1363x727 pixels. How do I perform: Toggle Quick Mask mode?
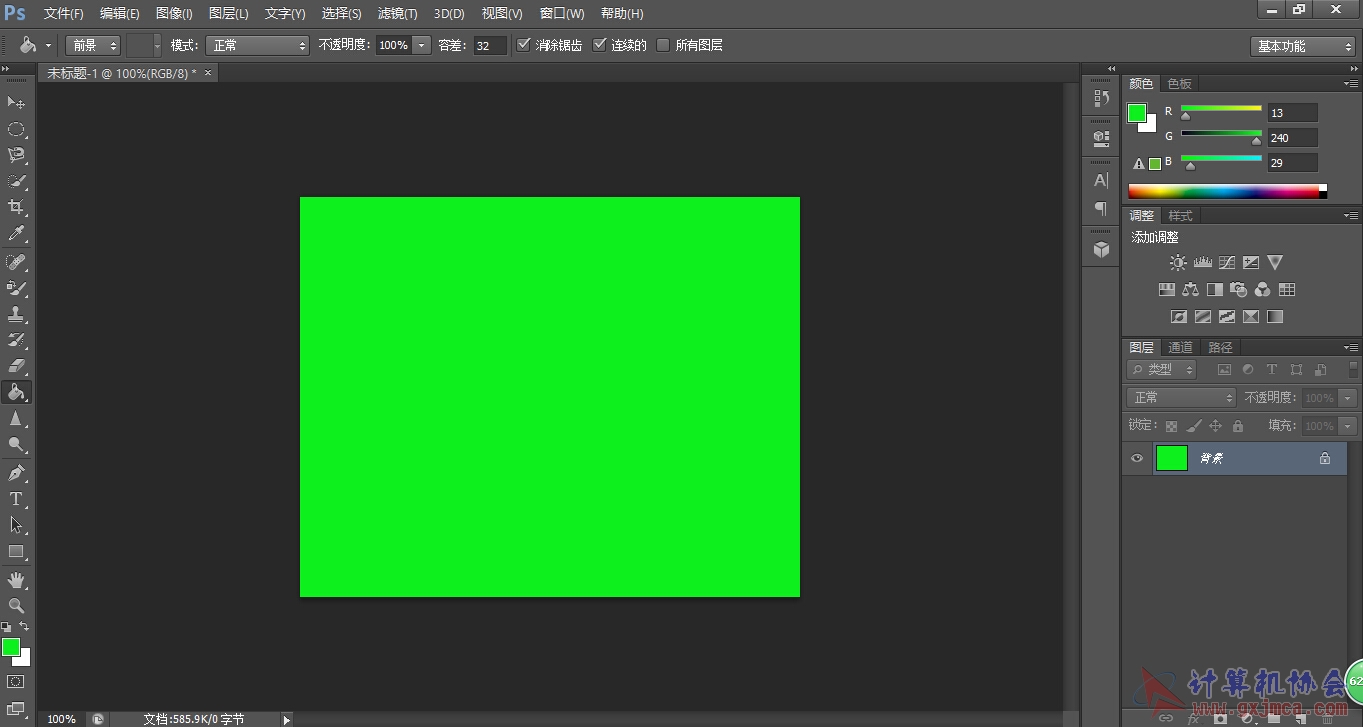tap(16, 682)
